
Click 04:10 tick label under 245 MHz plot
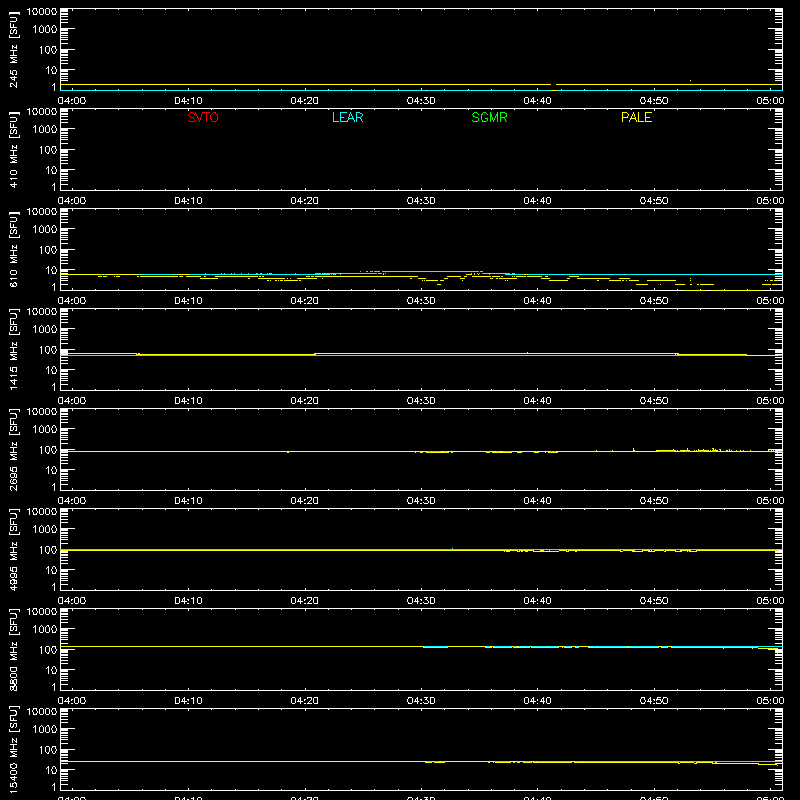coord(188,101)
